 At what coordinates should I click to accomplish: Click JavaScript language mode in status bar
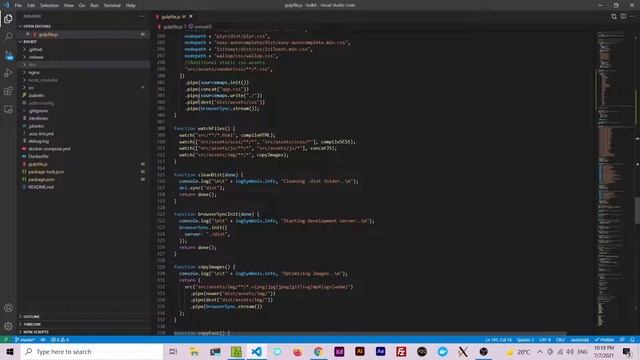pyautogui.click(x=580, y=340)
